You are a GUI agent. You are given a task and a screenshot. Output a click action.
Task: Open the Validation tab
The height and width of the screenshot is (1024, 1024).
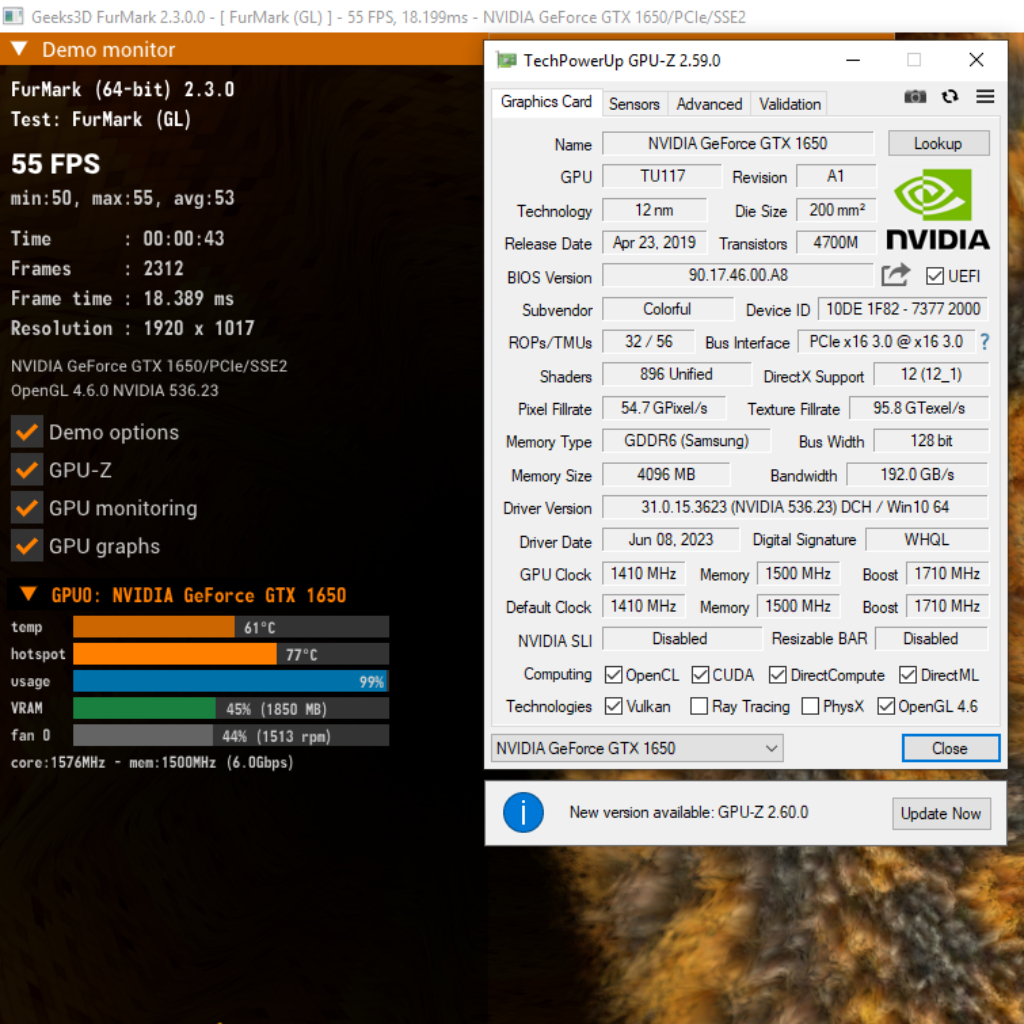point(790,104)
